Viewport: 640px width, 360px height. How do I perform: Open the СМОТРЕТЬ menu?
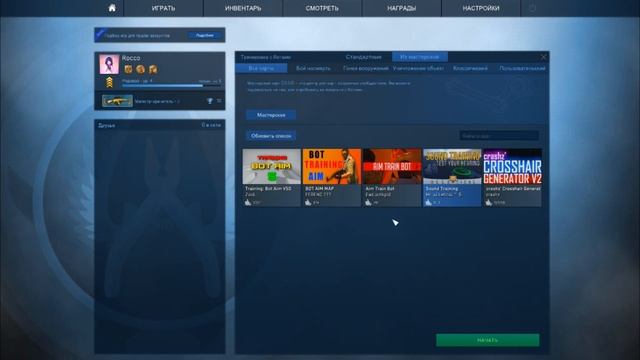[322, 8]
